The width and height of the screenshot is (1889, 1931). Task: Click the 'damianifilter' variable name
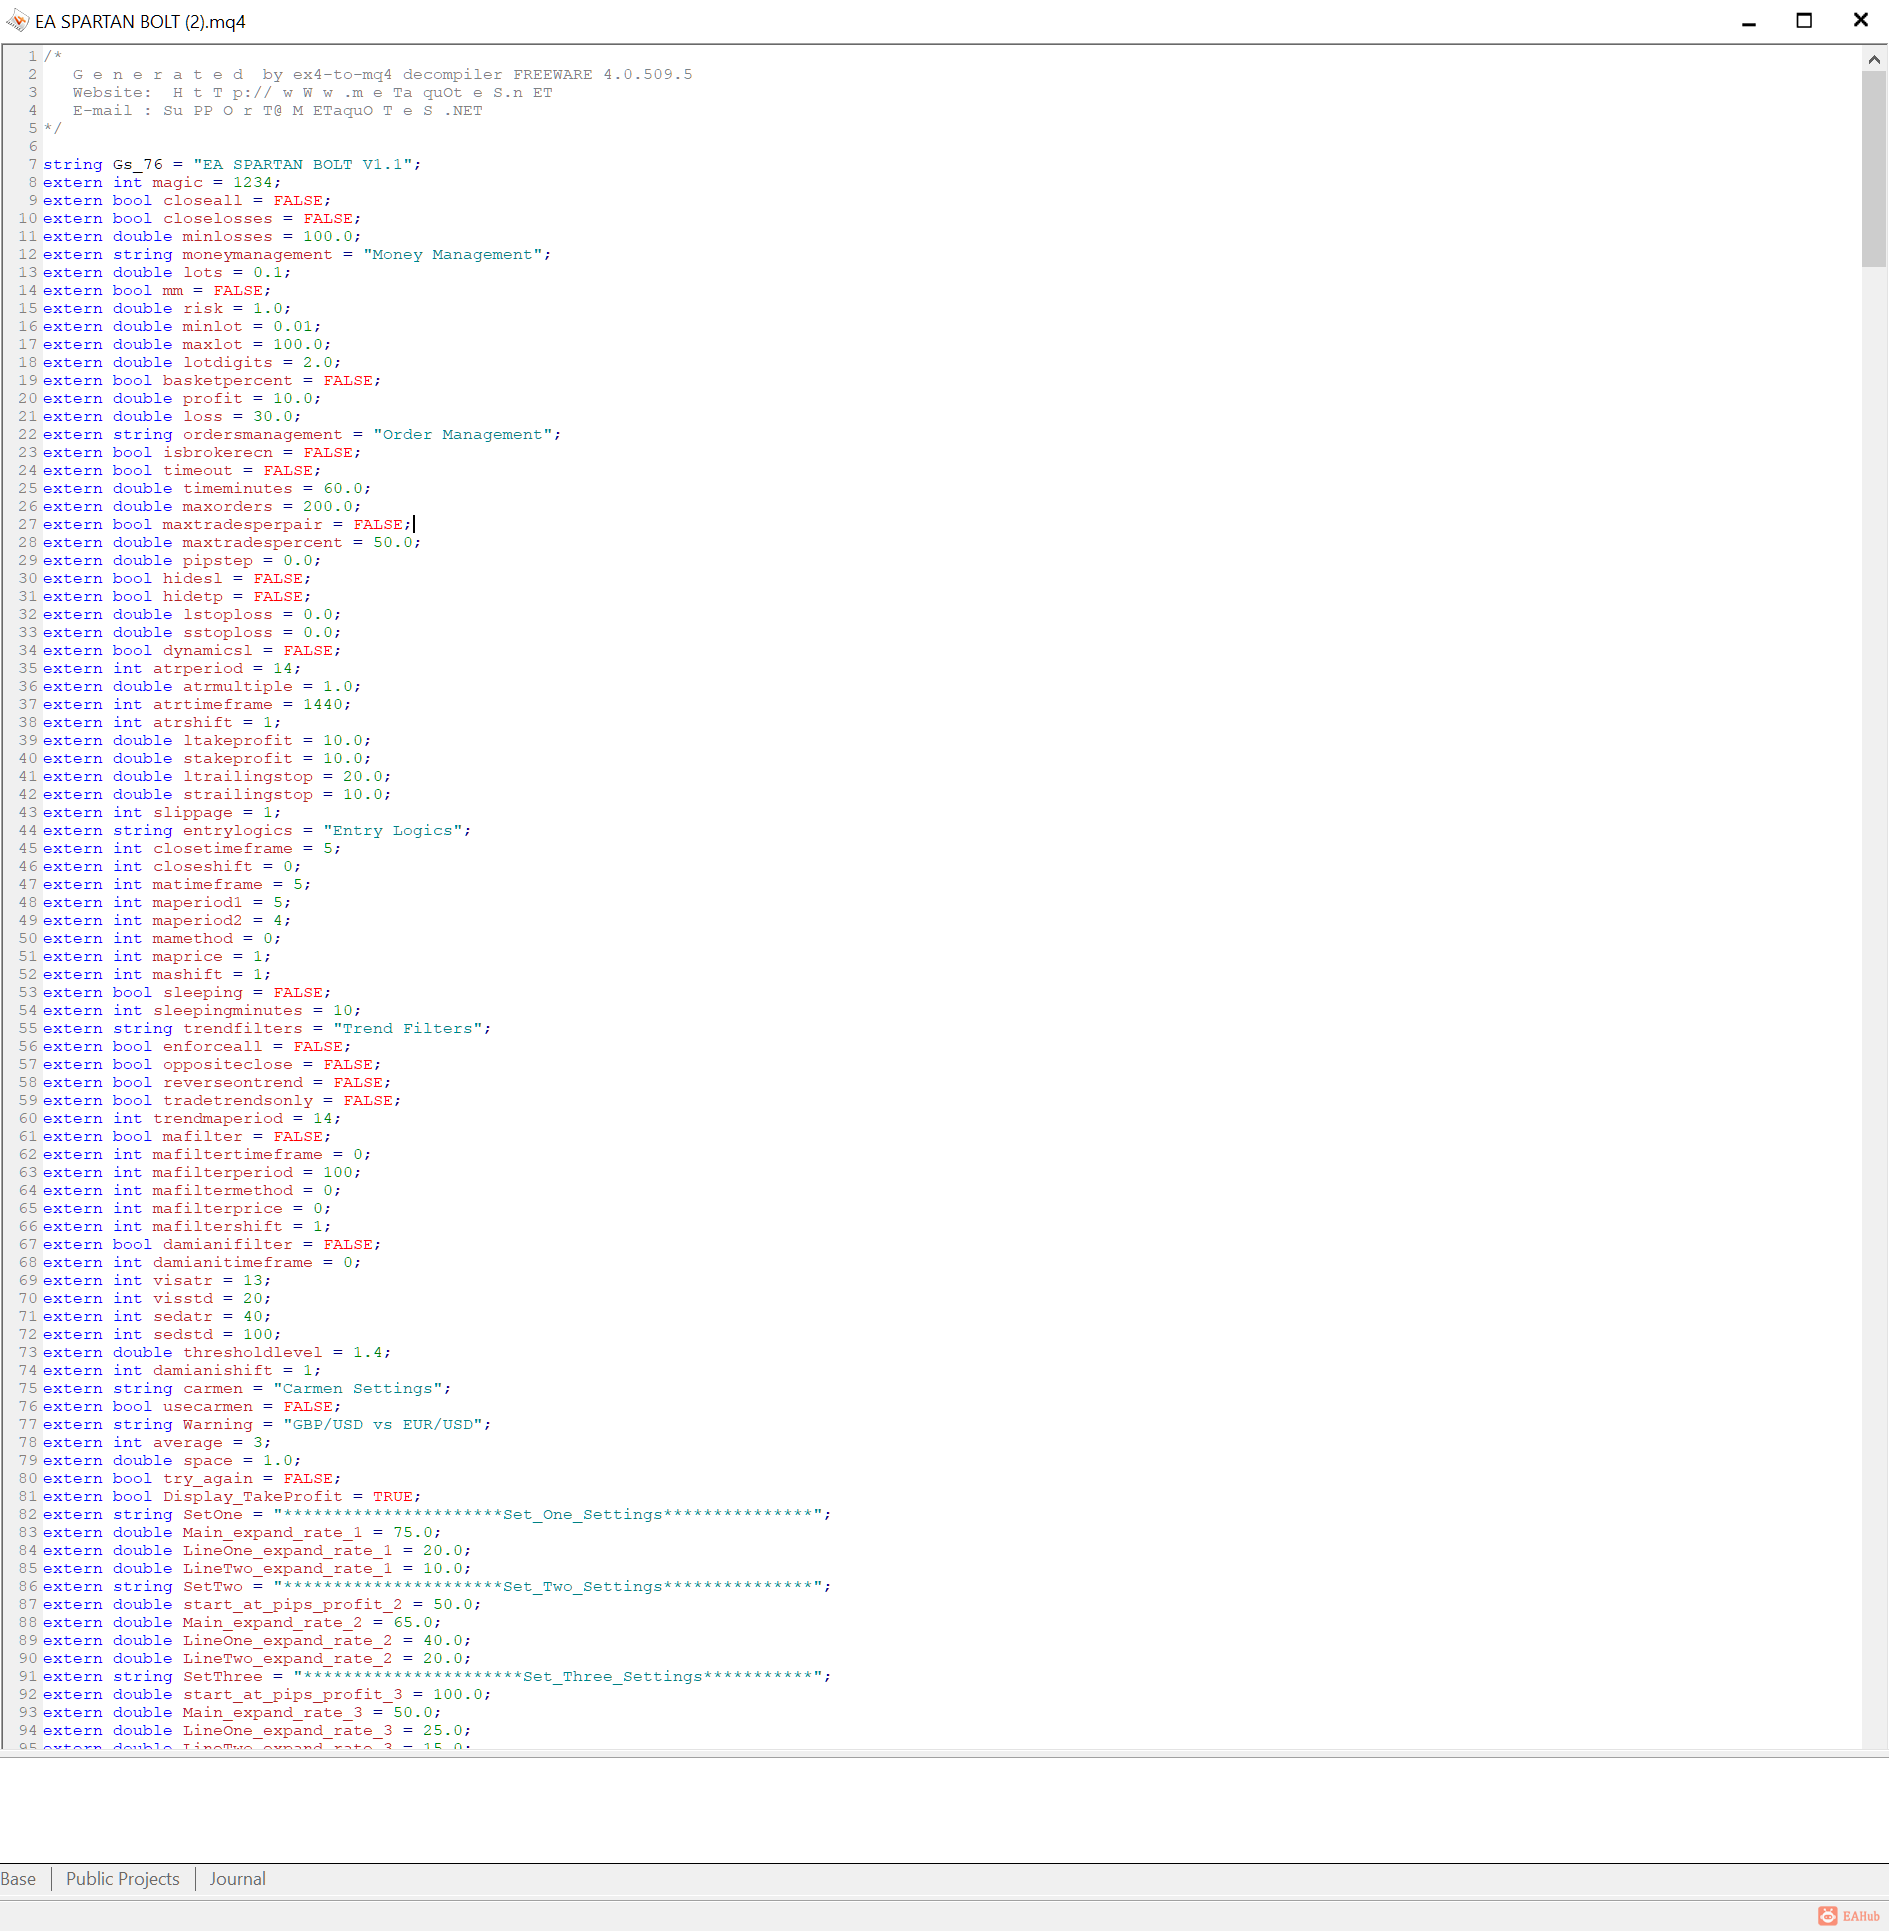point(228,1245)
